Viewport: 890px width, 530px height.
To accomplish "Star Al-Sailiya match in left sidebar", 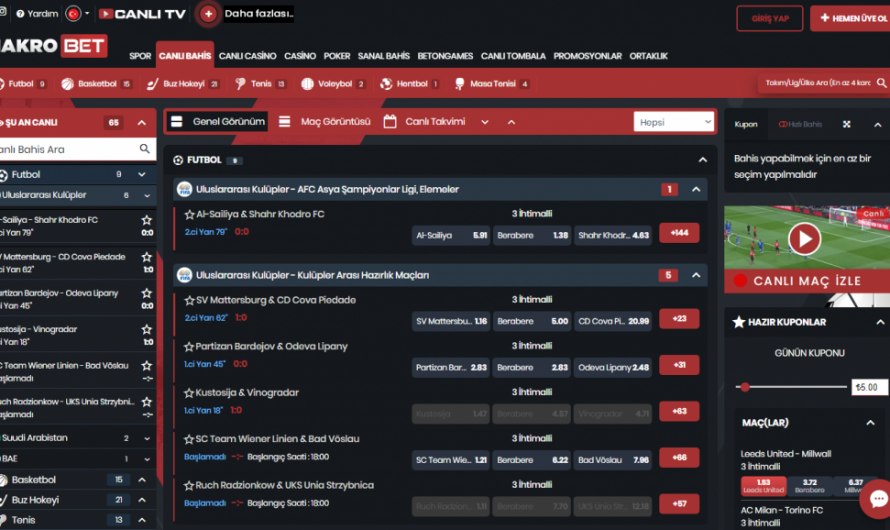I will click(147, 220).
